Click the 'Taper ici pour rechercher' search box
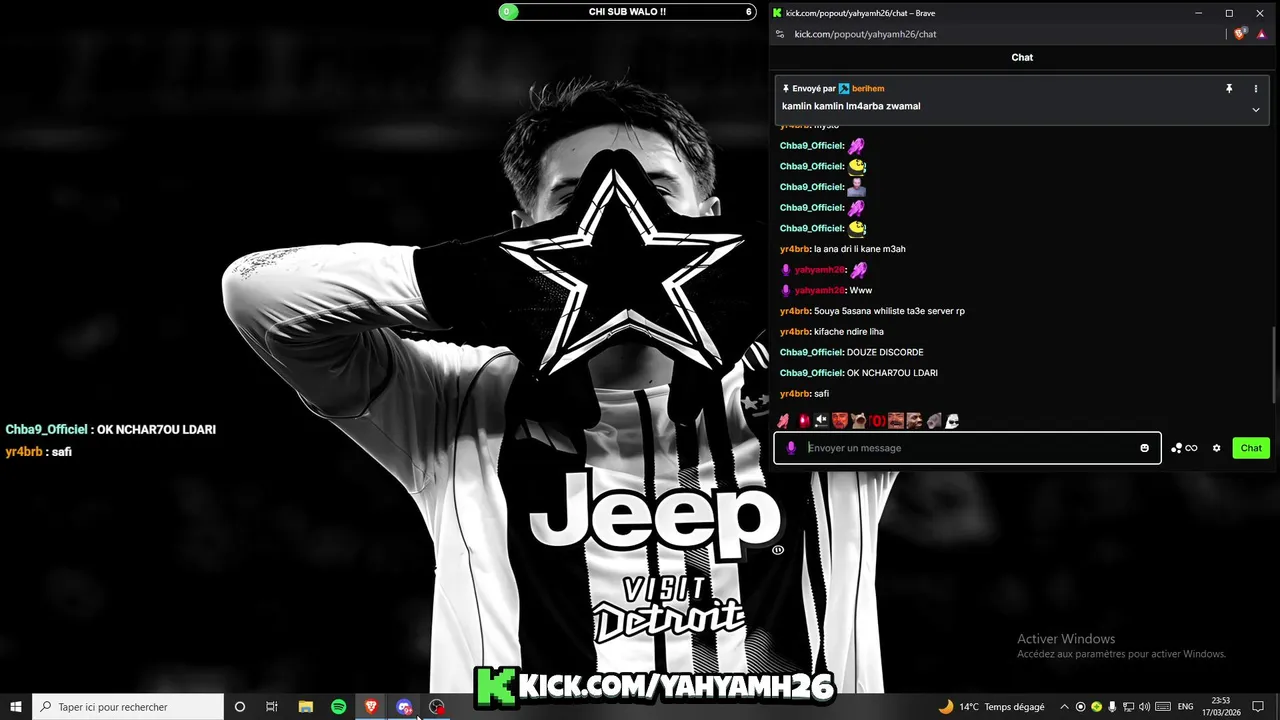The image size is (1280, 720). pos(128,707)
